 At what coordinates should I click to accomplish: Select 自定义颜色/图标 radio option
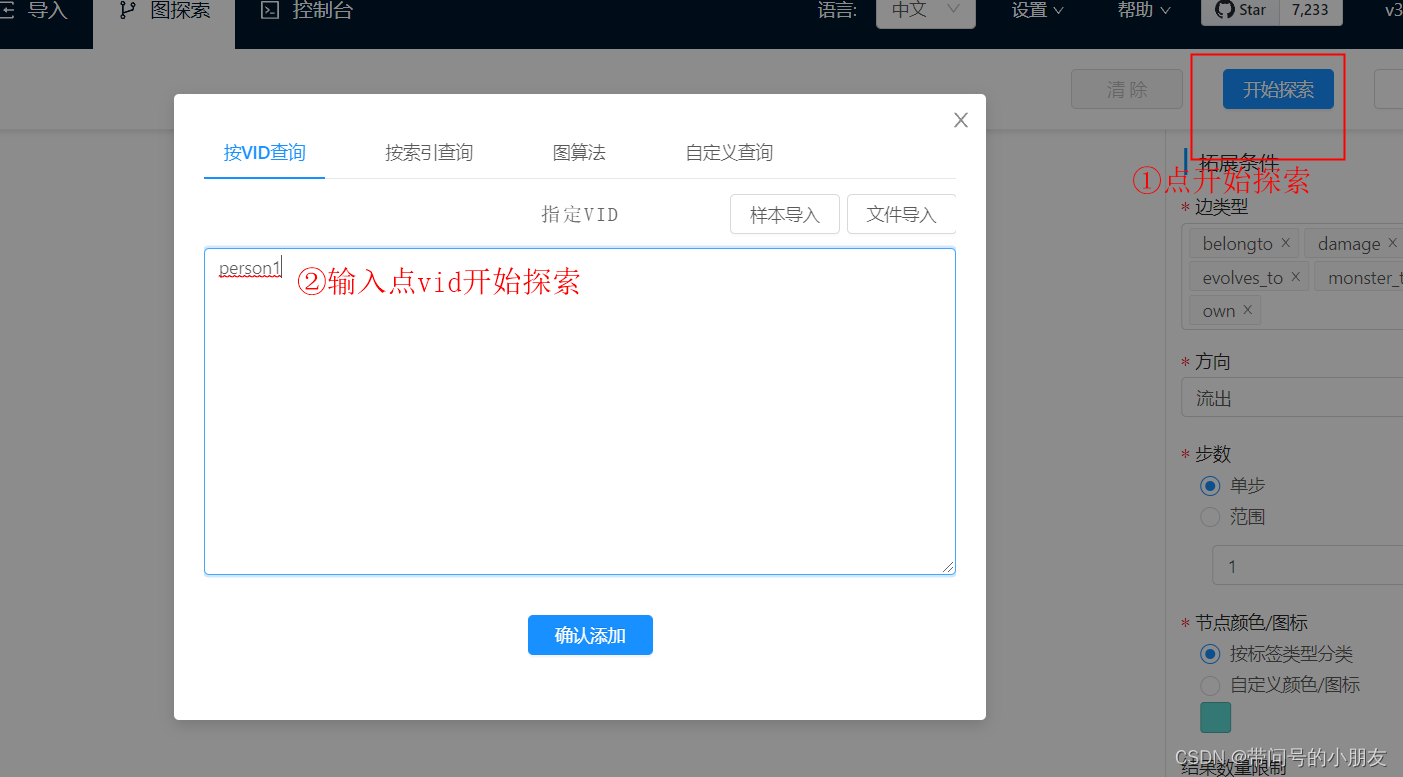1210,685
